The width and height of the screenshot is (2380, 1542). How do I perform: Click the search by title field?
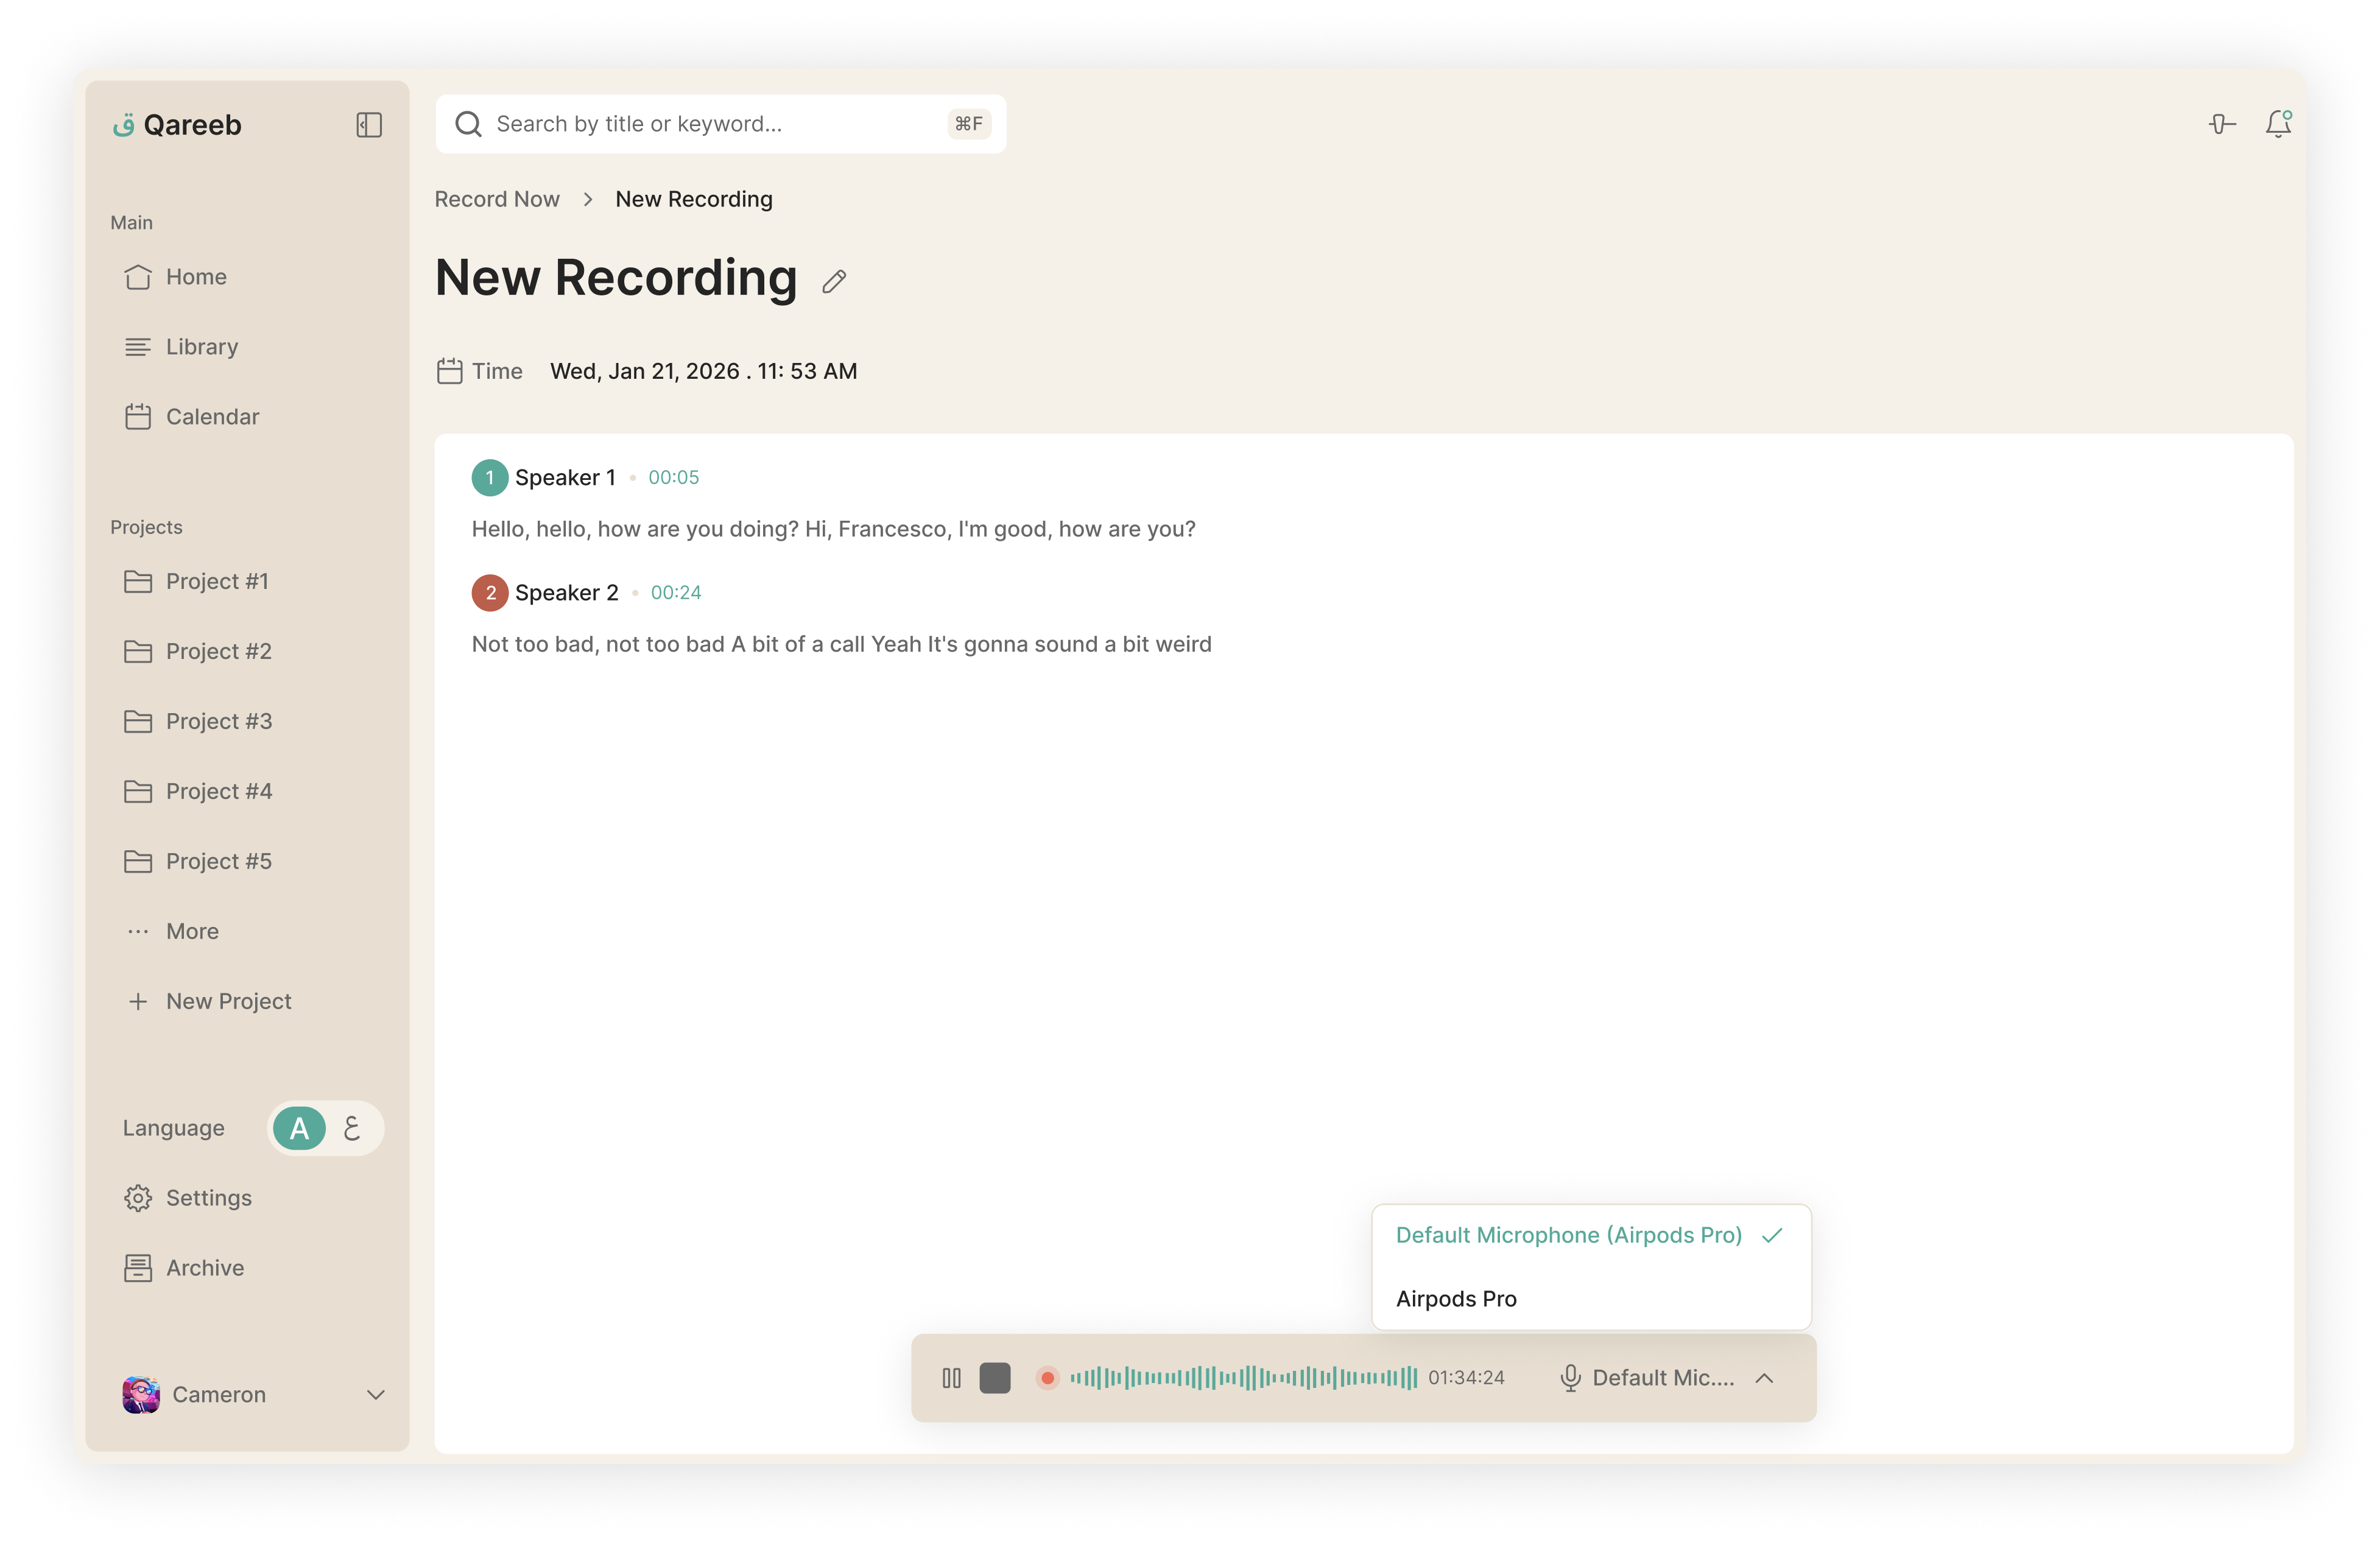tap(721, 124)
